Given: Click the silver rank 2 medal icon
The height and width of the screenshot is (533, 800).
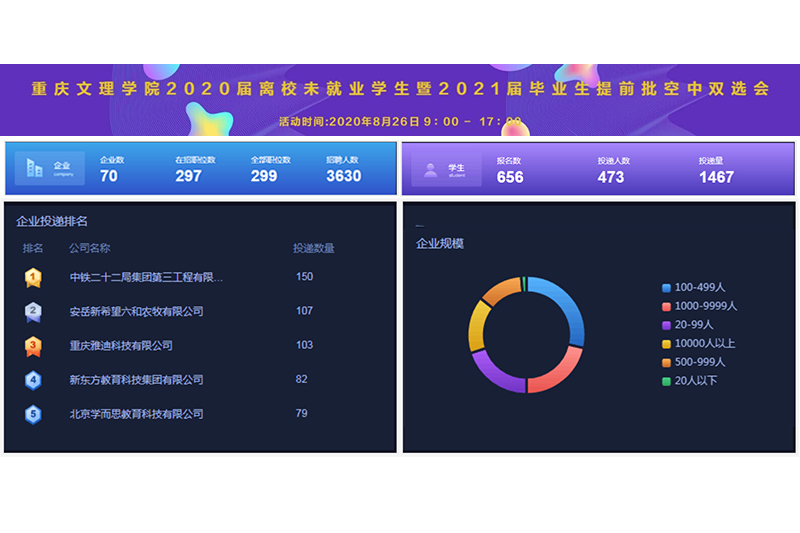Looking at the screenshot, I should point(33,312).
